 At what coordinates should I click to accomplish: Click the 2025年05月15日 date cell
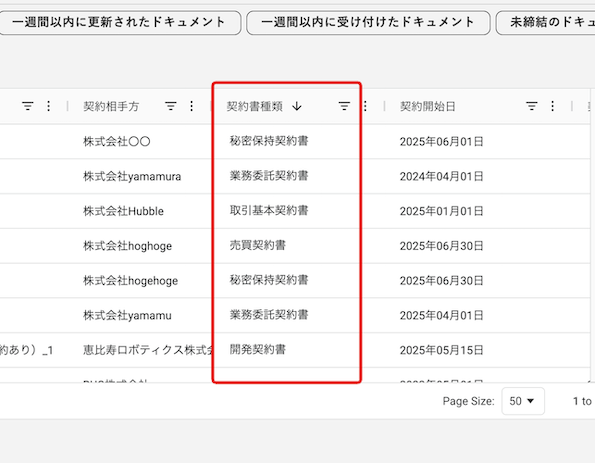pyautogui.click(x=441, y=350)
